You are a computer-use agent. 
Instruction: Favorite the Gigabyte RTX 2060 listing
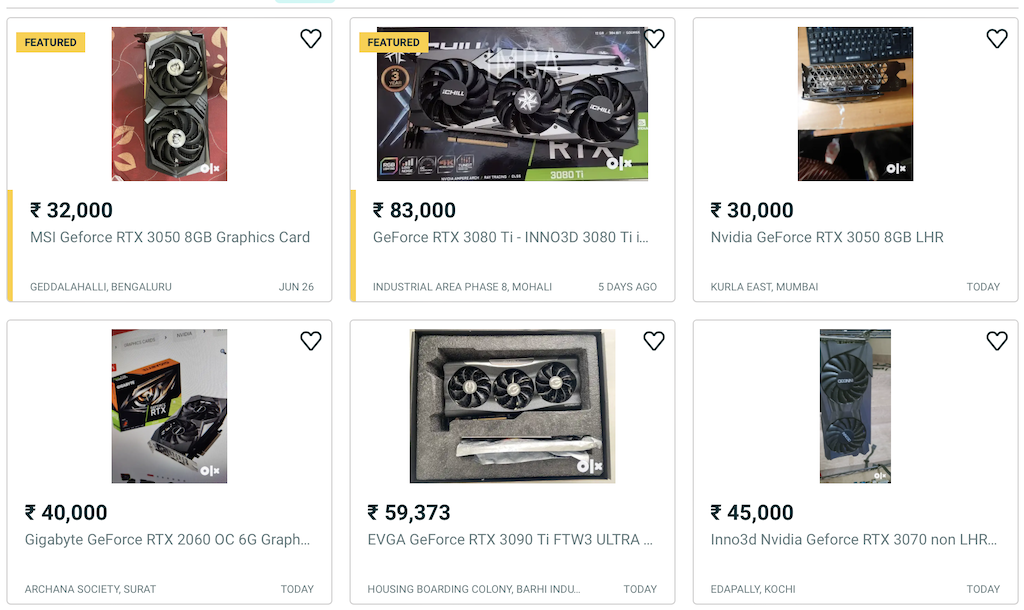tap(311, 341)
